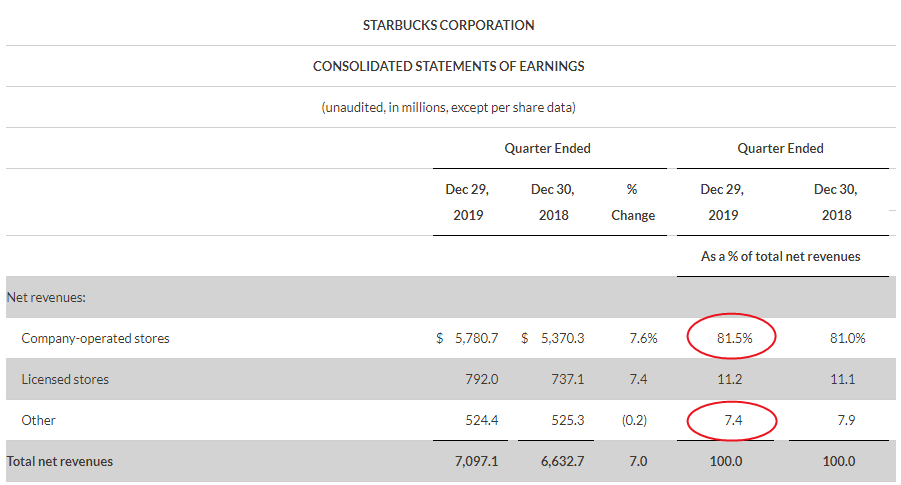Screen dimensions: 901x485
Task: Select the Other row label
Action: [38, 420]
